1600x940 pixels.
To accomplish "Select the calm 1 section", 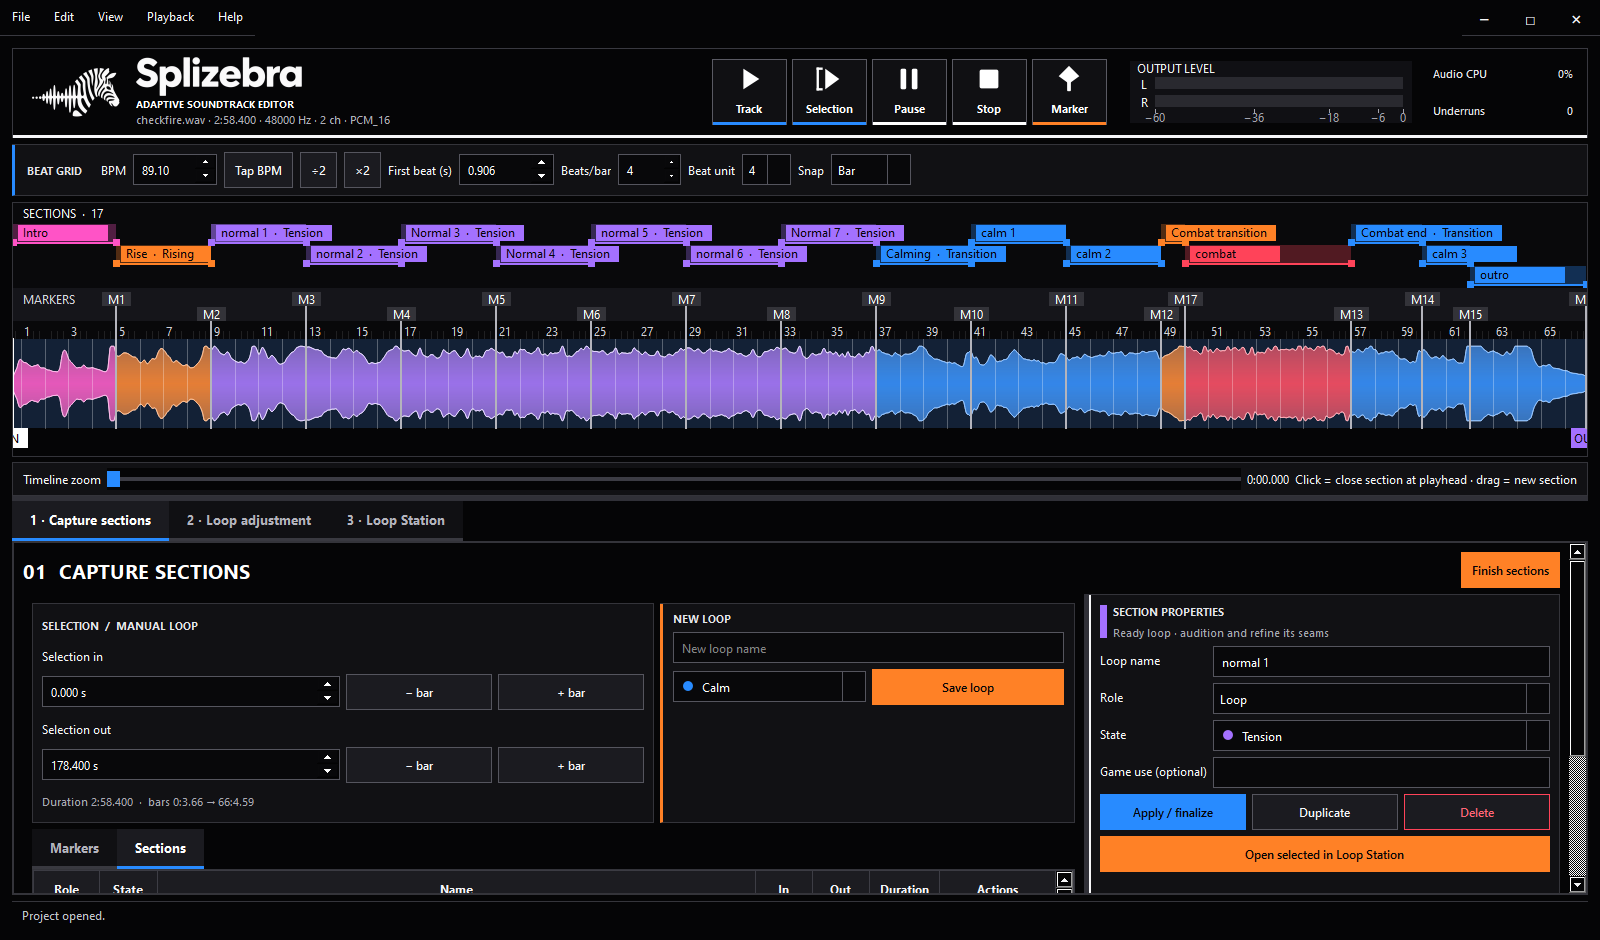I will tap(1018, 233).
